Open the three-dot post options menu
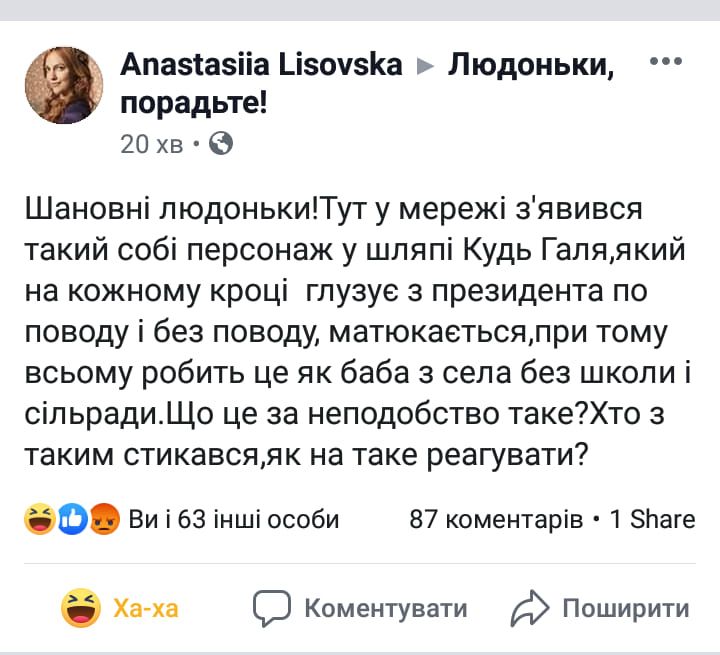The height and width of the screenshot is (655, 720). coord(666,61)
